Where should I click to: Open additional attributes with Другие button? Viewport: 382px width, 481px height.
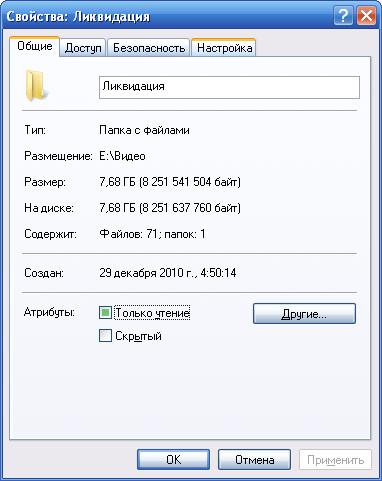click(x=304, y=314)
